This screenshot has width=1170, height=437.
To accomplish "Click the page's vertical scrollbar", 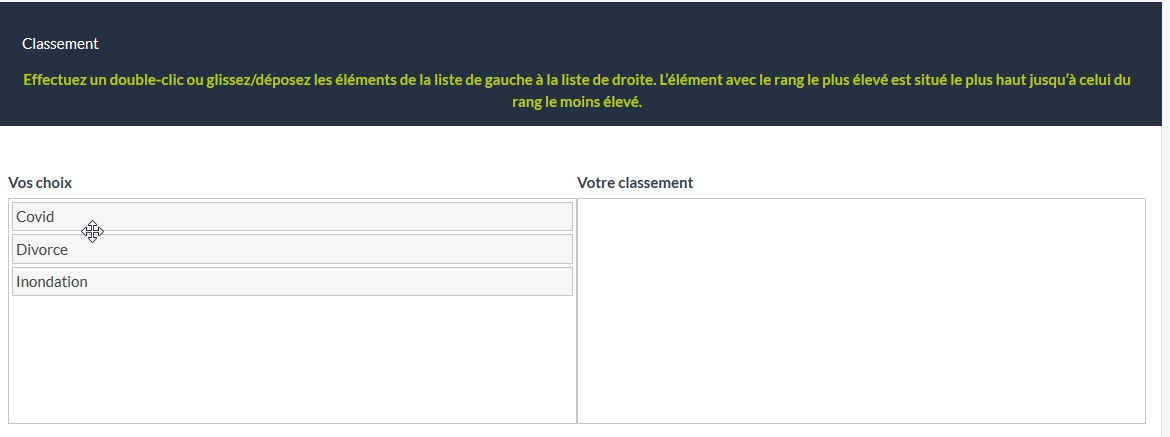I will [x=1165, y=218].
